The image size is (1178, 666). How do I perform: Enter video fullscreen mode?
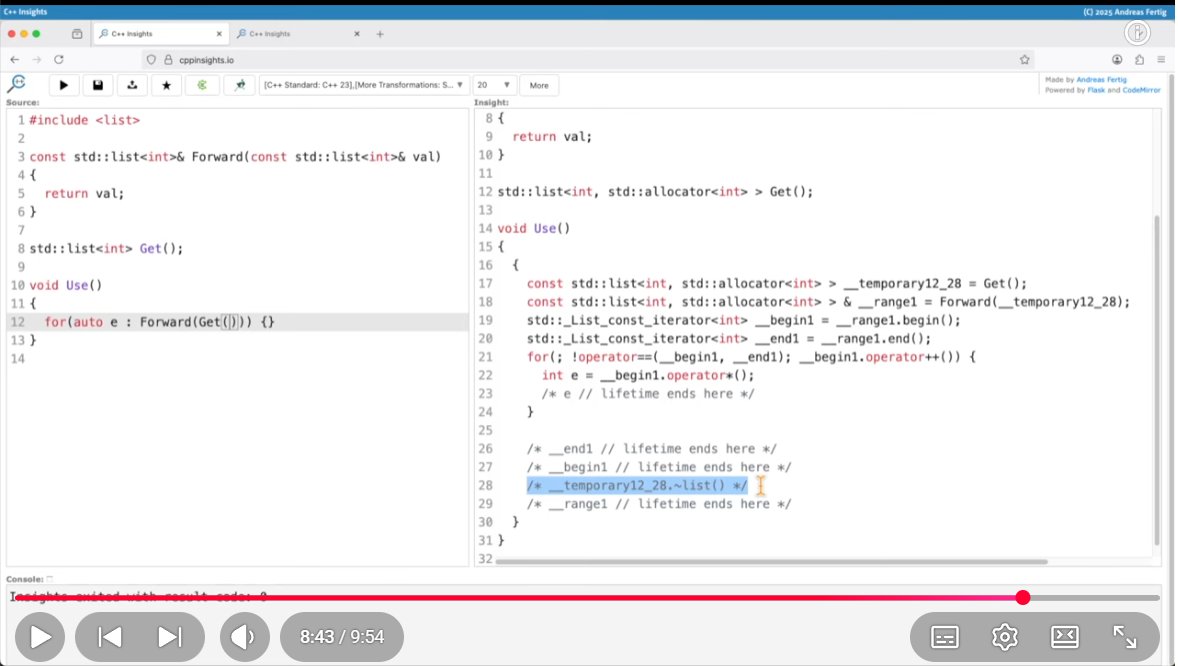coord(1125,636)
